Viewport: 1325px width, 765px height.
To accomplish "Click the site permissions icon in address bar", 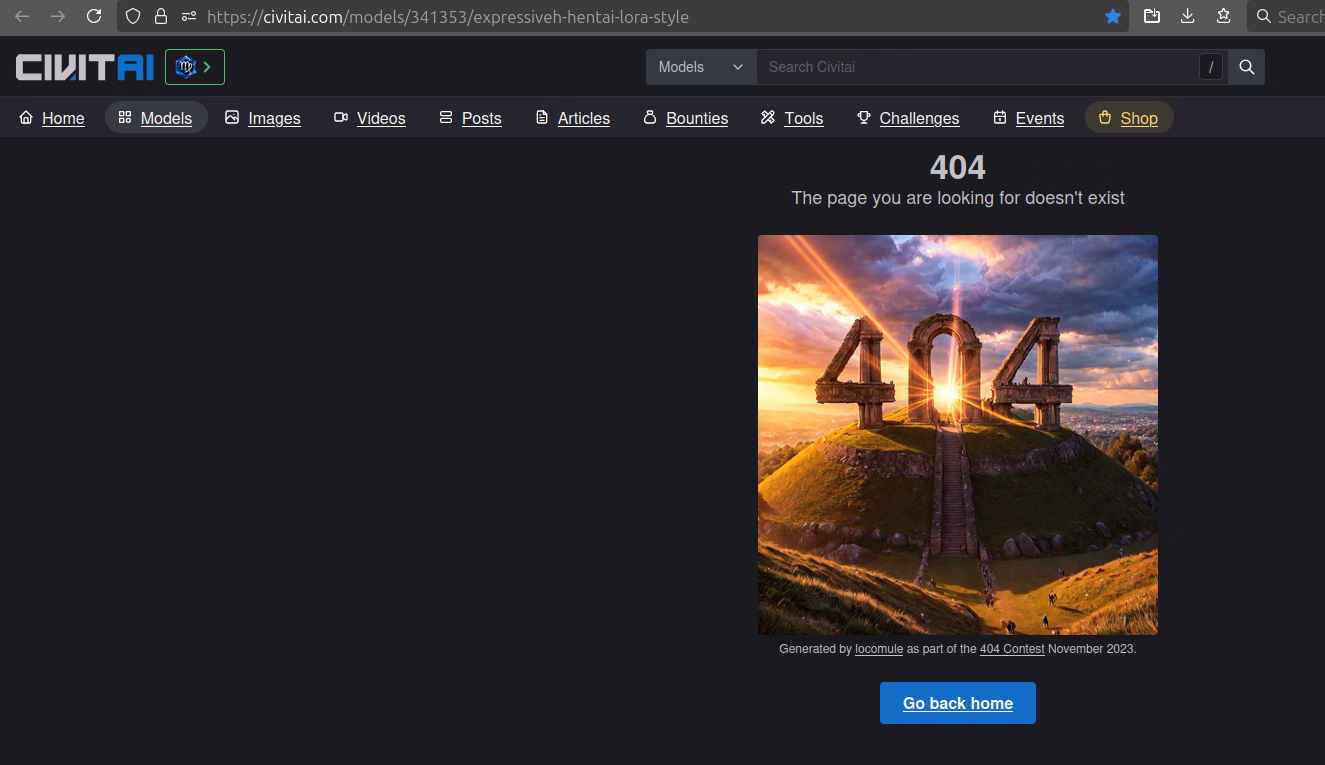I will [x=189, y=16].
